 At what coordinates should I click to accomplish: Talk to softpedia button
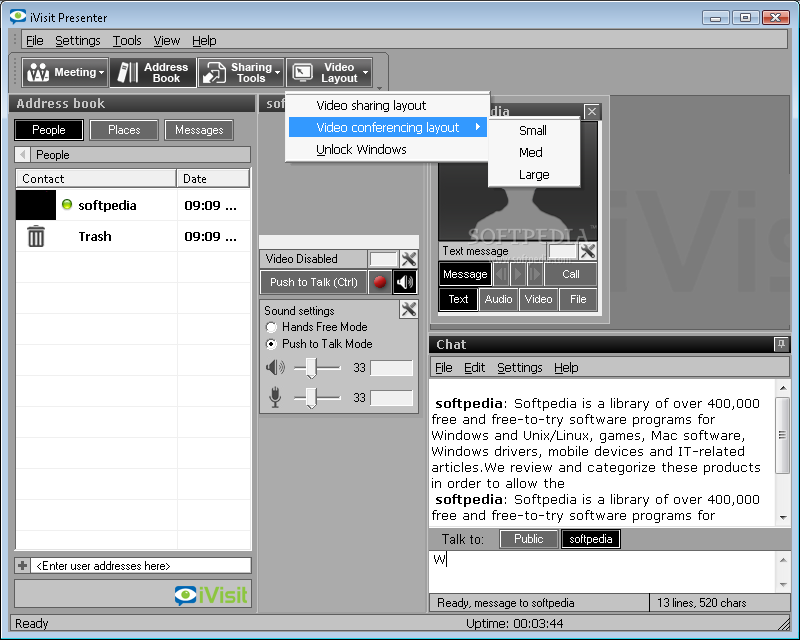(x=591, y=539)
